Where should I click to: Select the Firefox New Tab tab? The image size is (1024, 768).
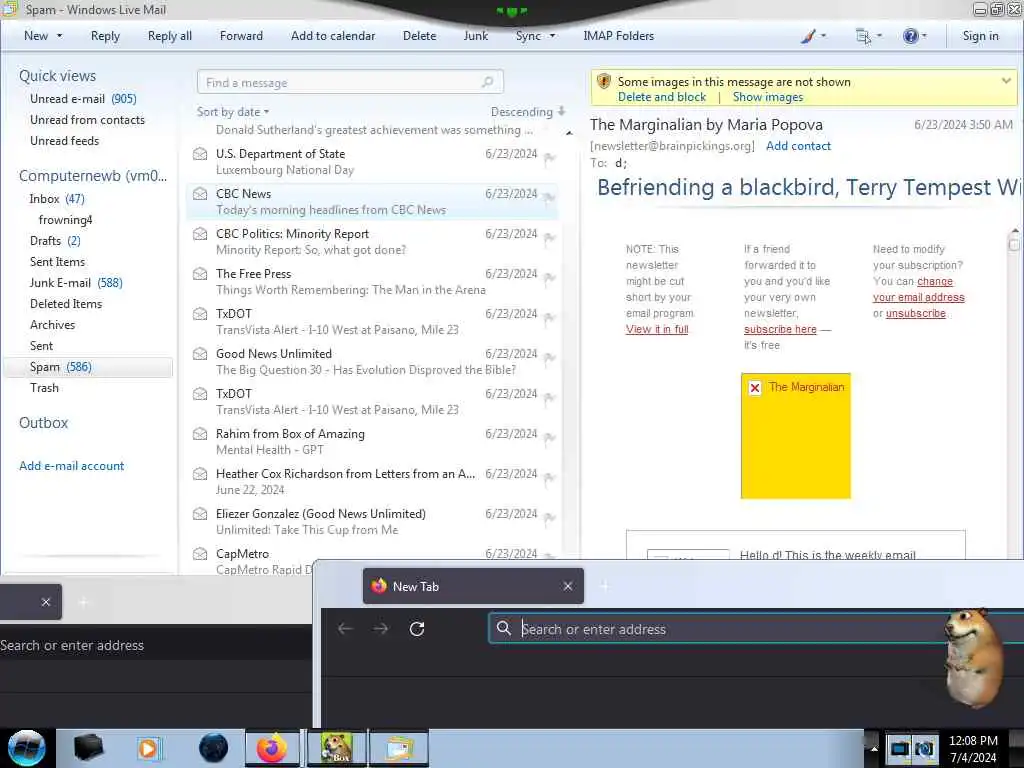point(473,586)
